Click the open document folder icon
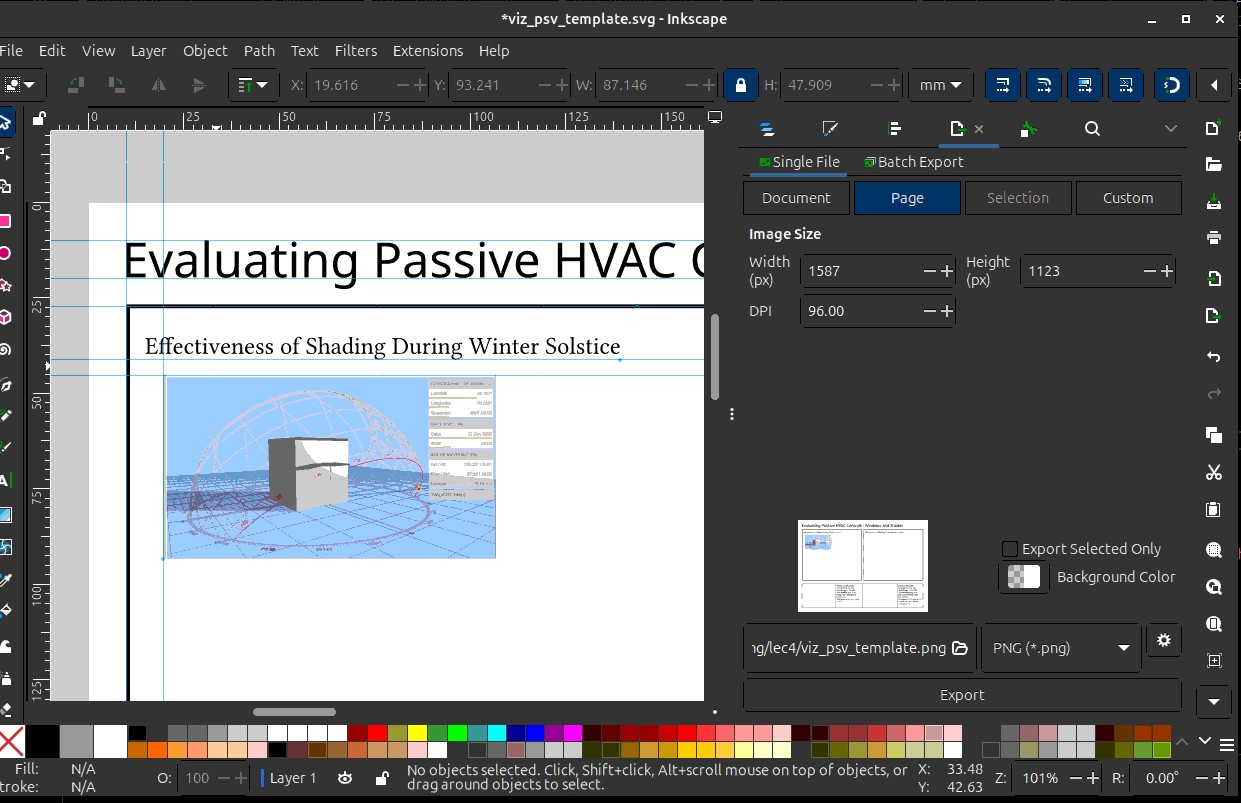 1213,164
